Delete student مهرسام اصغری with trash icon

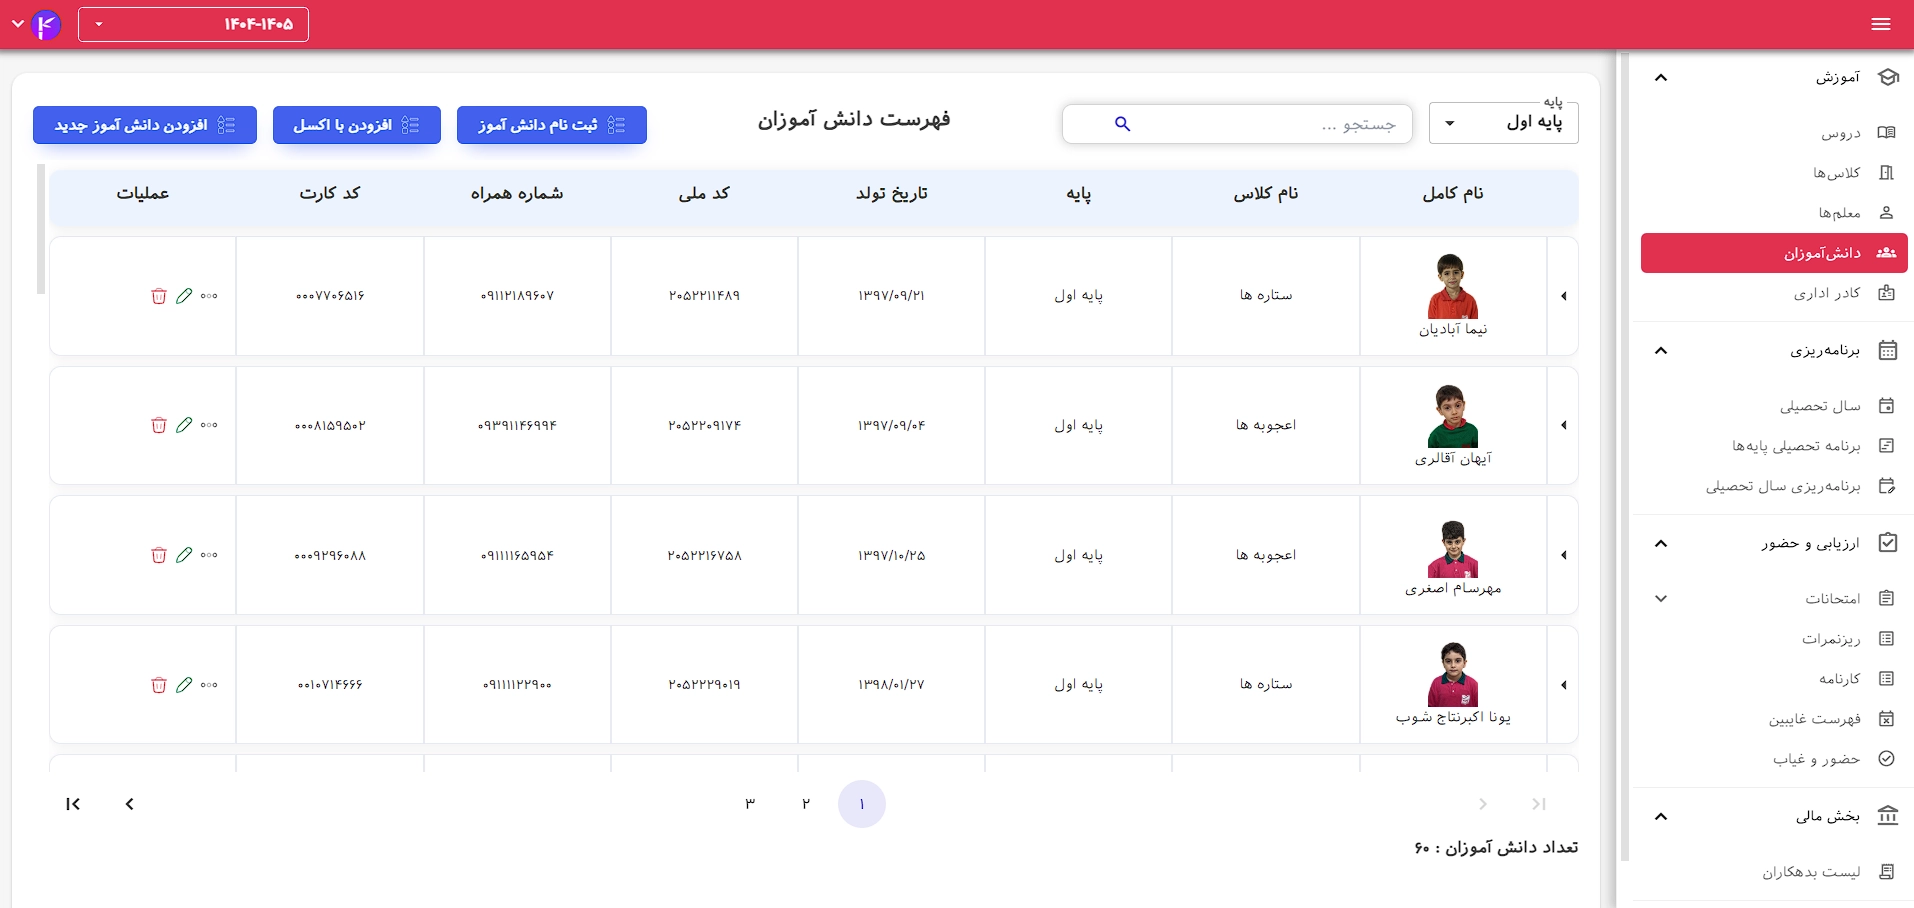158,555
